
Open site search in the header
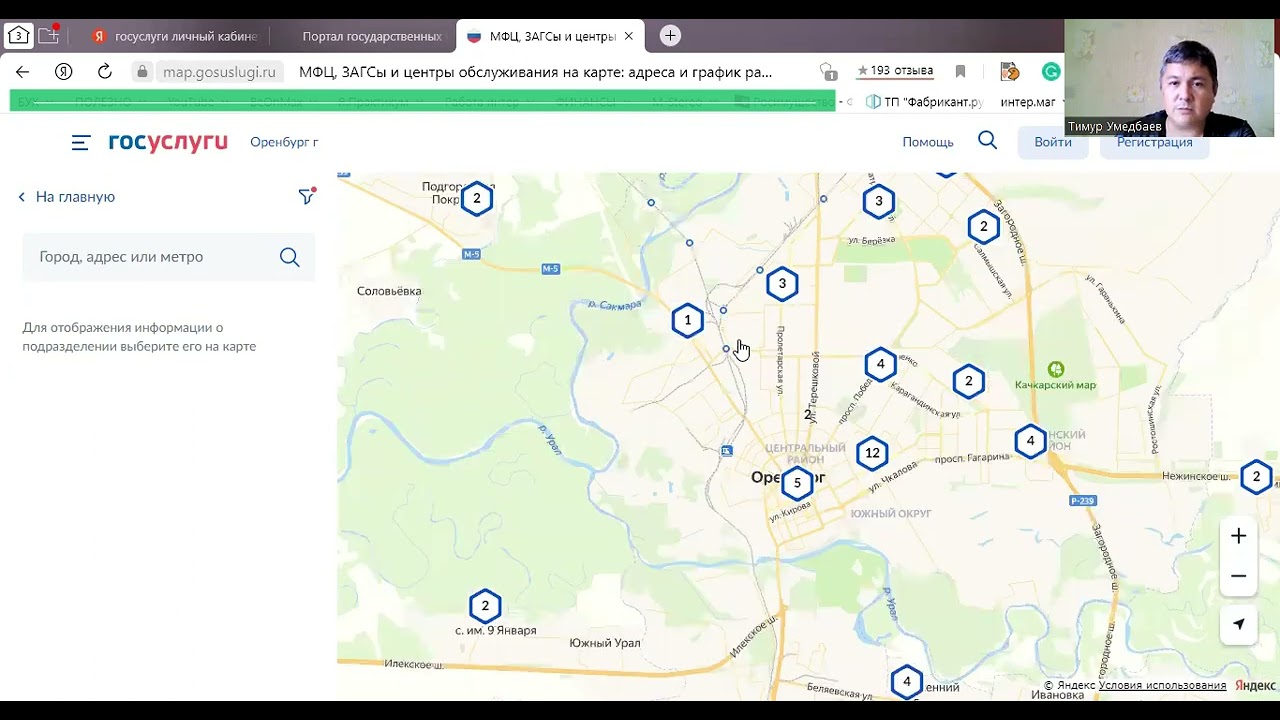pos(987,141)
